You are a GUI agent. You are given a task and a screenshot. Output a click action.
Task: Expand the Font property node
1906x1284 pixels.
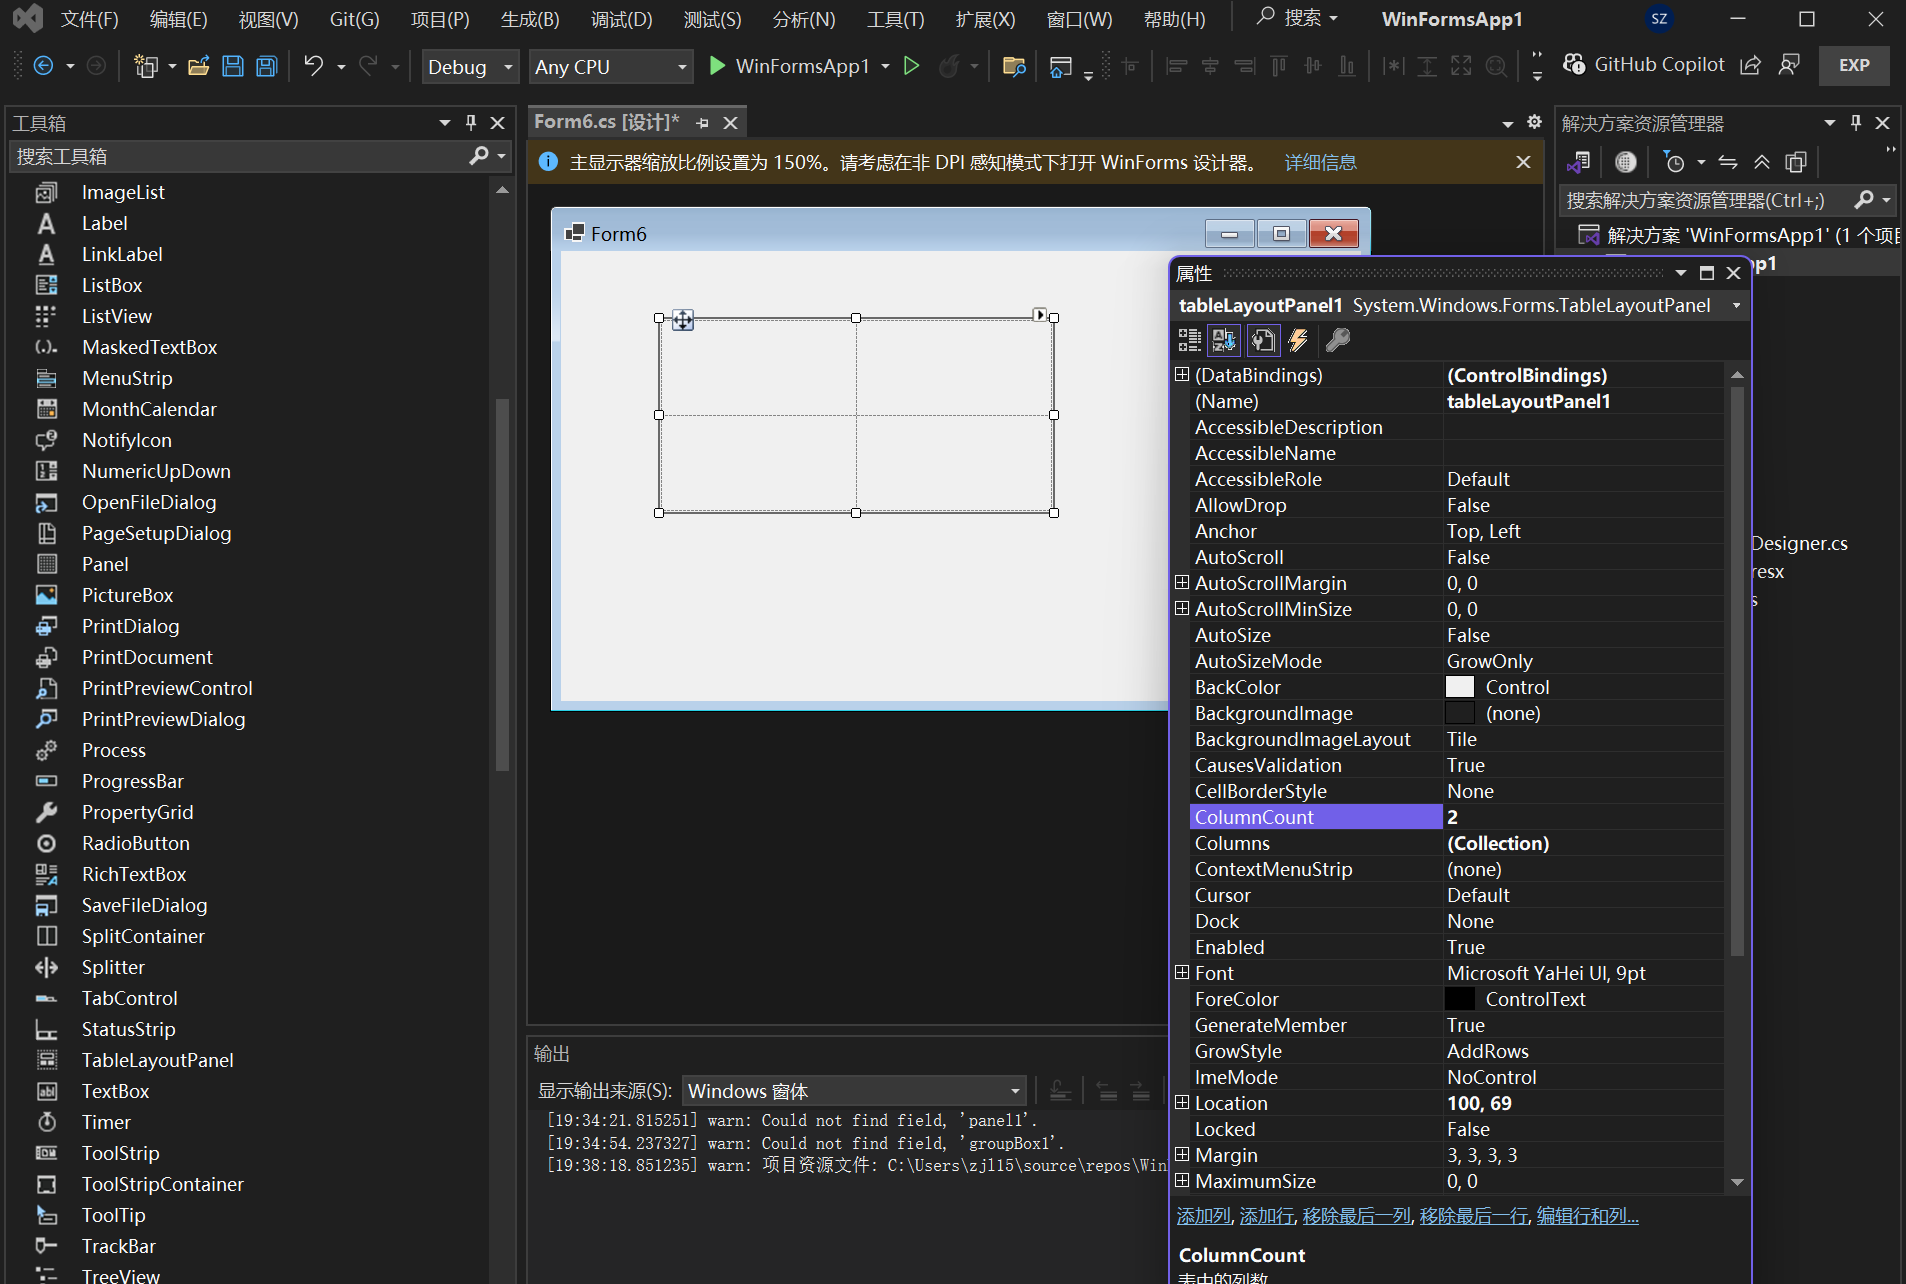point(1182,972)
